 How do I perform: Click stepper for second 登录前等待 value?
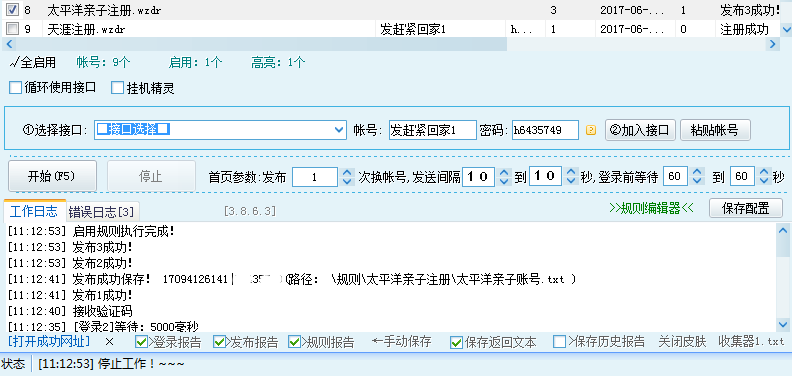(x=763, y=176)
